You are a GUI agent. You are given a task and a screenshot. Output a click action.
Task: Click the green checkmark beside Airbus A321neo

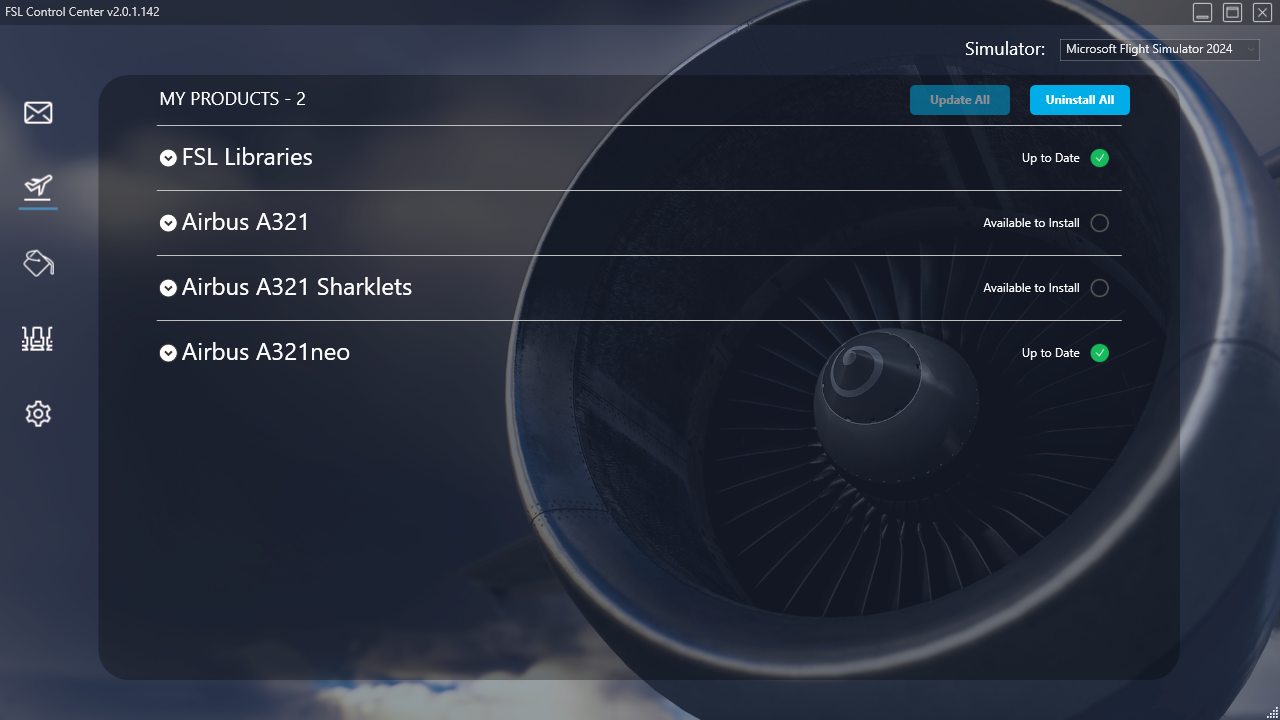point(1100,353)
